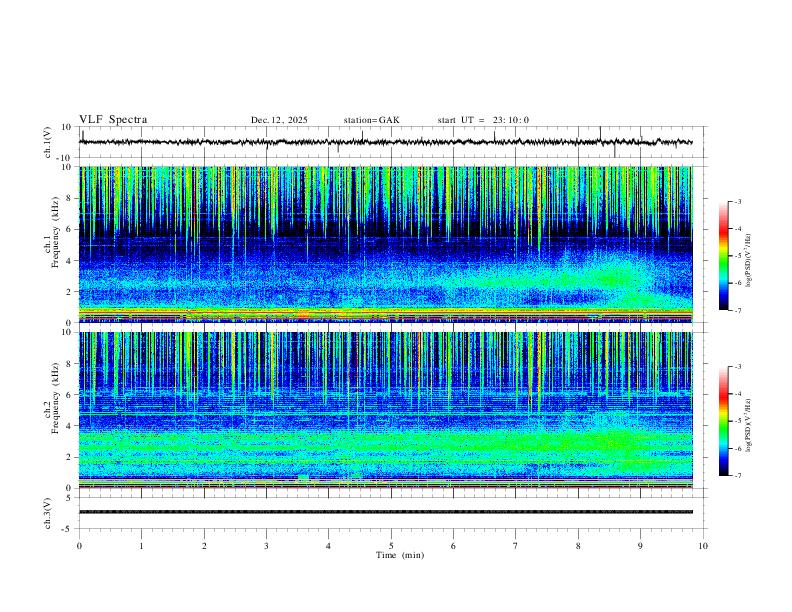Click the "6" kHz tick of ch.1 spectrogram
The width and height of the screenshot is (792, 612).
[70, 229]
